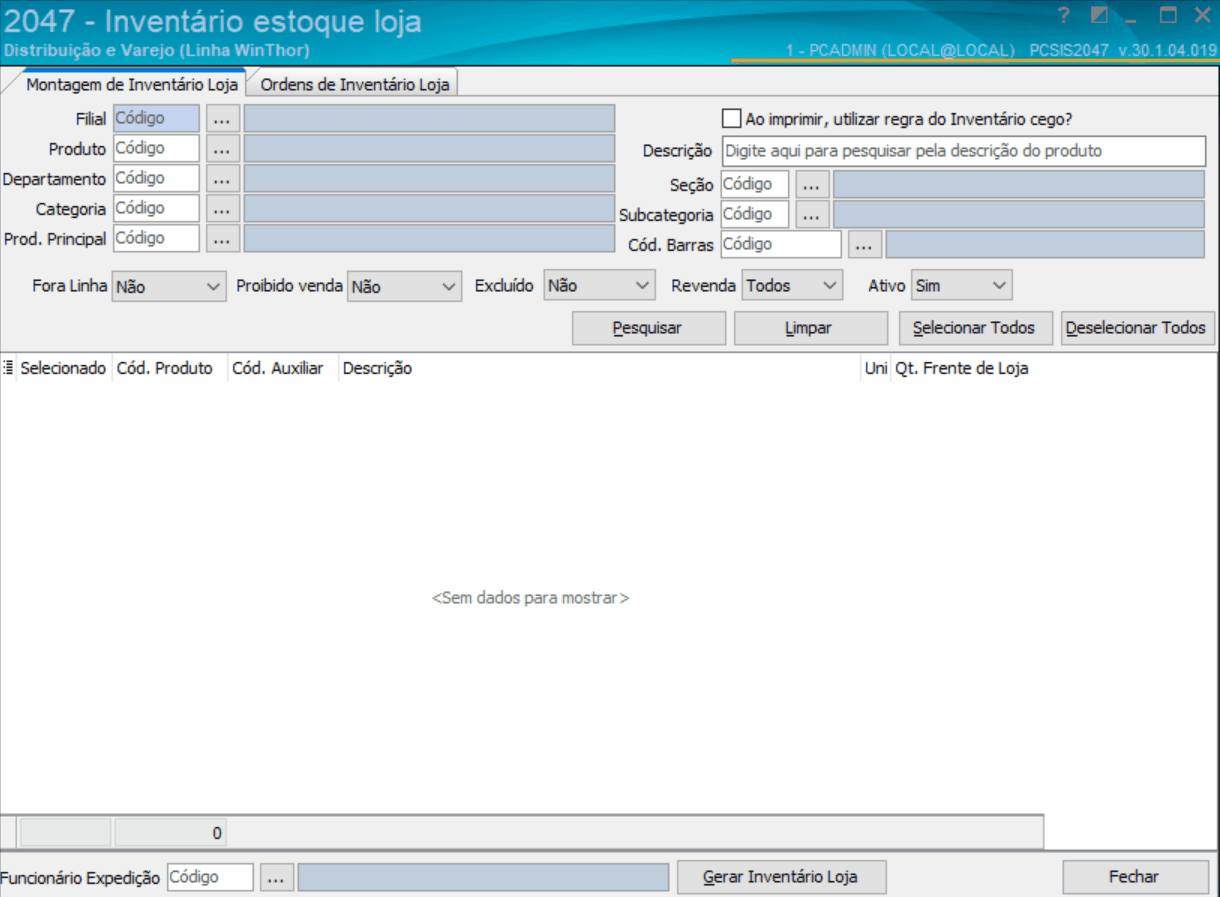Focus the Departamento code field
This screenshot has height=897, width=1220.
point(156,178)
